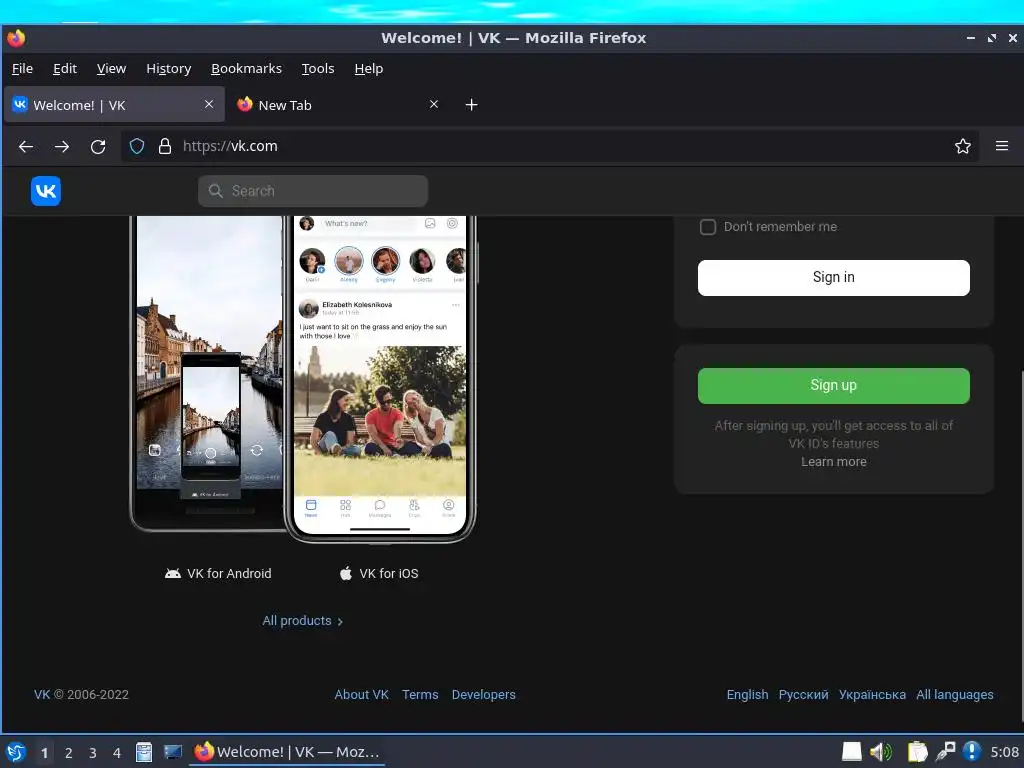The image size is (1024, 768).
Task: Close the Welcome! | VK tab
Action: (209, 104)
